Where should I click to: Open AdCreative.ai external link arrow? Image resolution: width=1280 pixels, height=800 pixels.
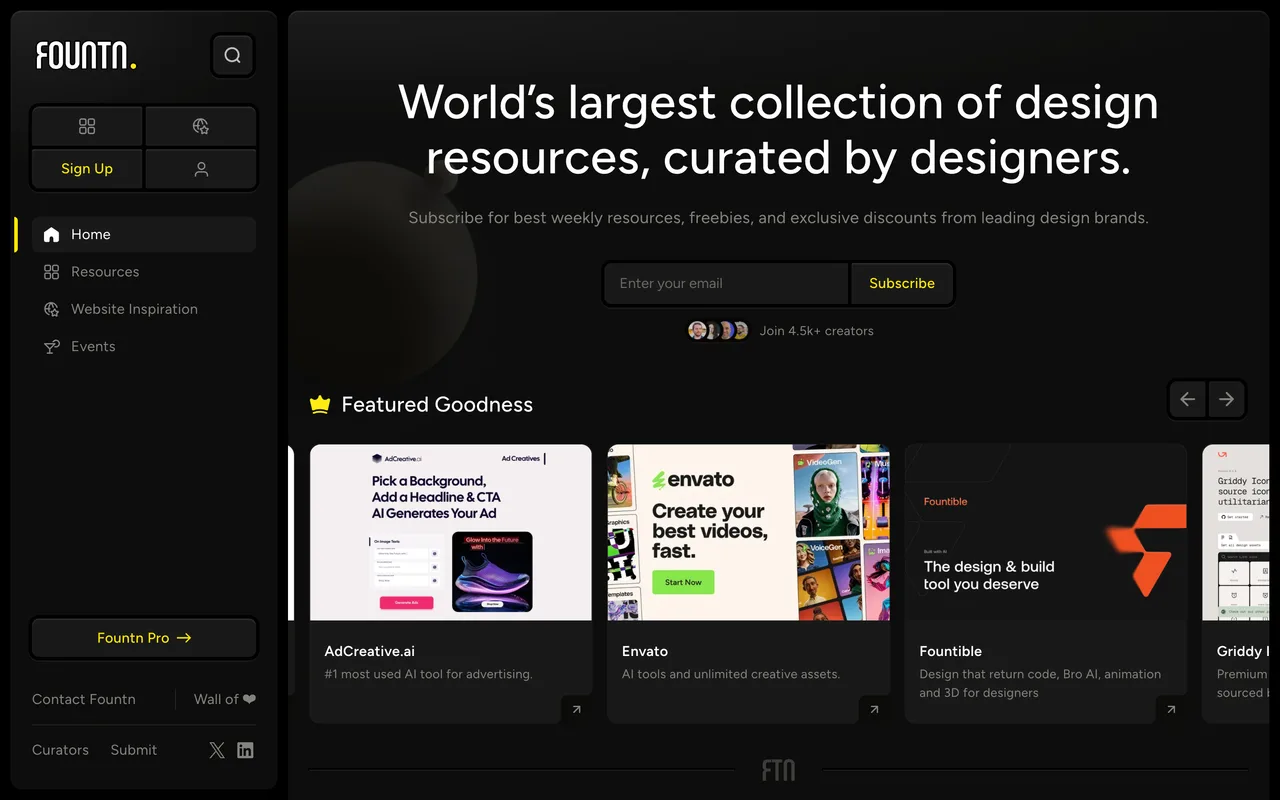[x=576, y=709]
